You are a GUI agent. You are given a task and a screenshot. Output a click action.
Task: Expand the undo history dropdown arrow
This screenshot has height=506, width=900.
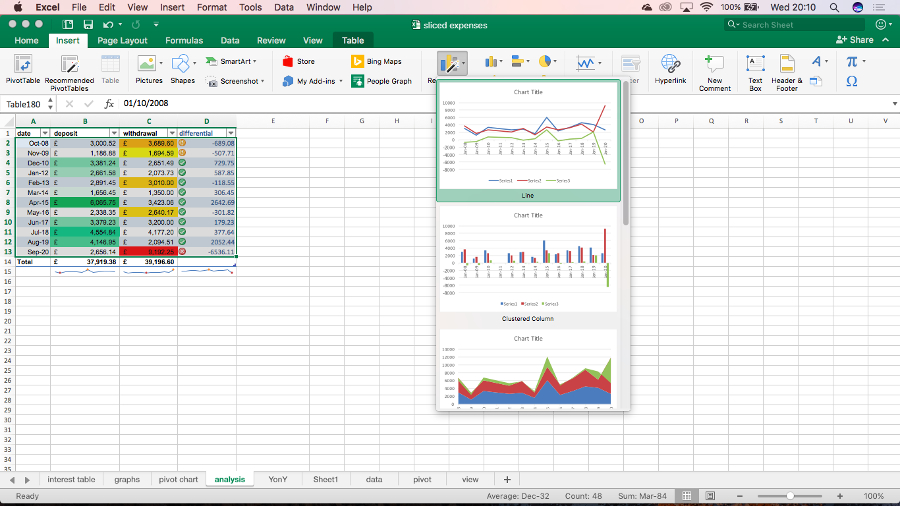[x=120, y=25]
